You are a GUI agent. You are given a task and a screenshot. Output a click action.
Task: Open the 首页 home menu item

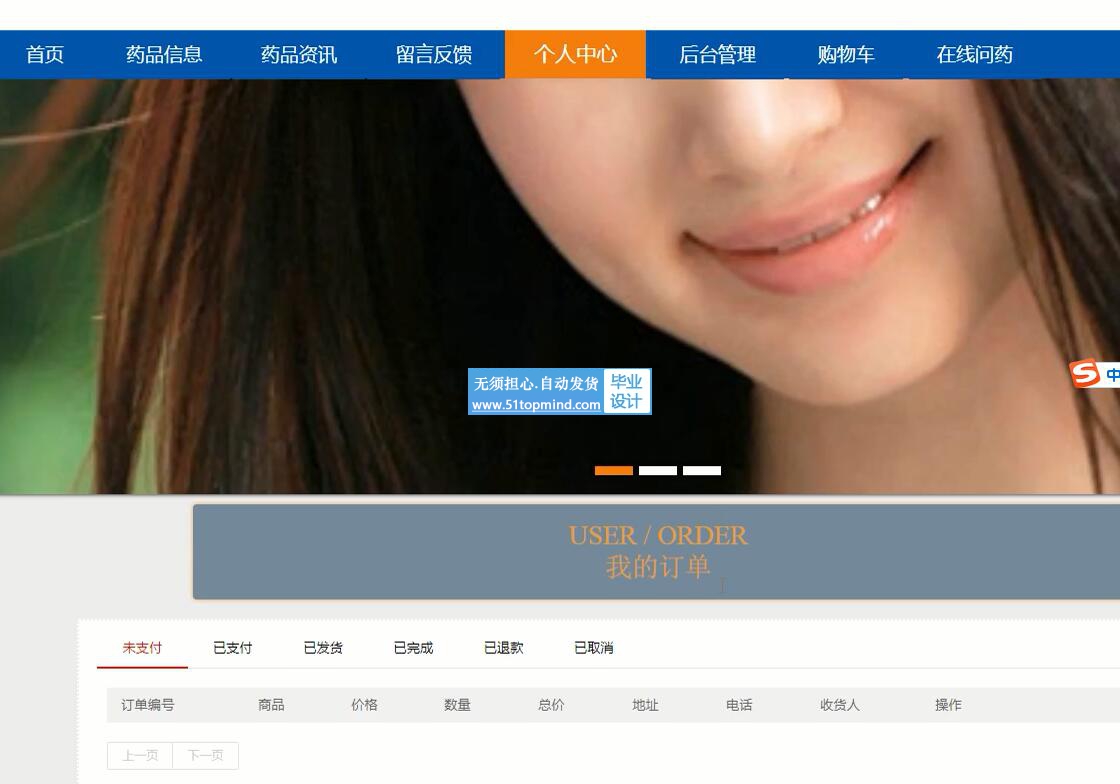pyautogui.click(x=45, y=54)
